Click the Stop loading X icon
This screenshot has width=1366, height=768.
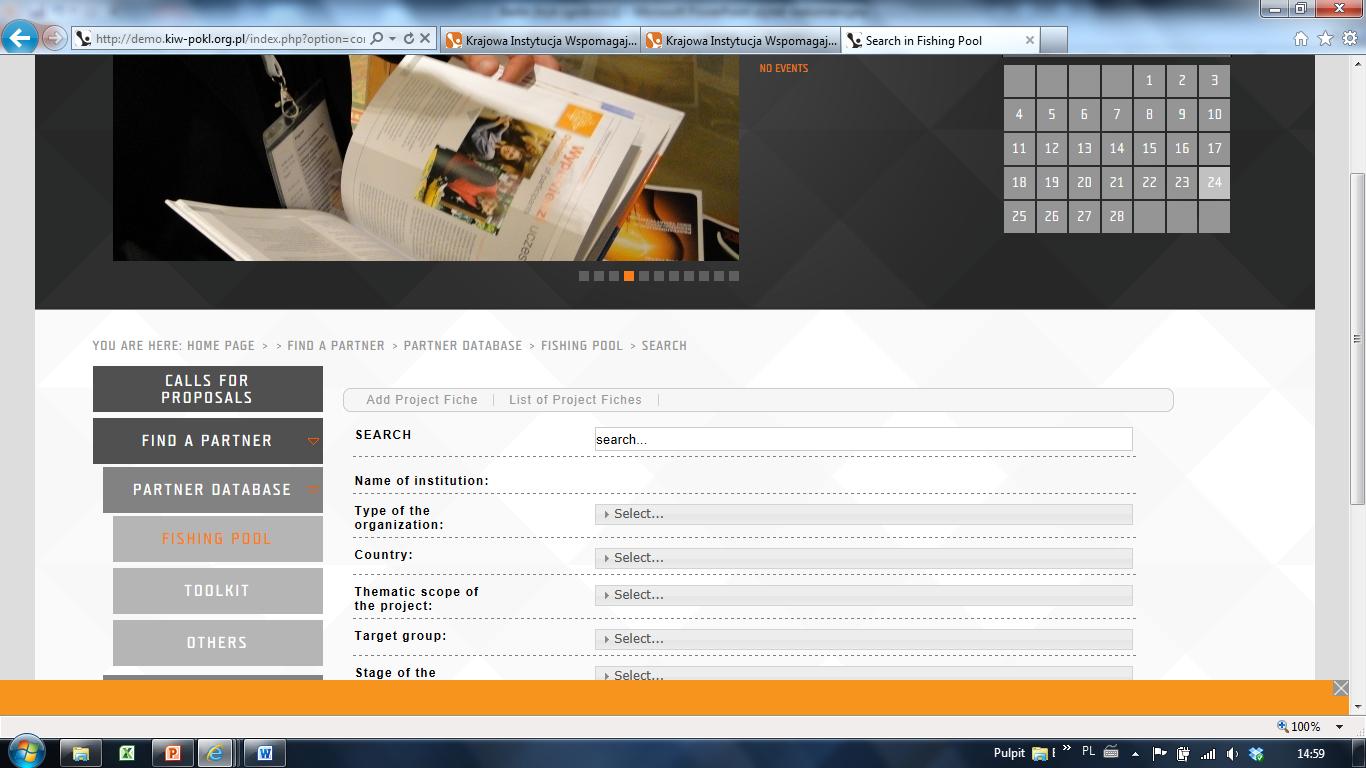424,39
